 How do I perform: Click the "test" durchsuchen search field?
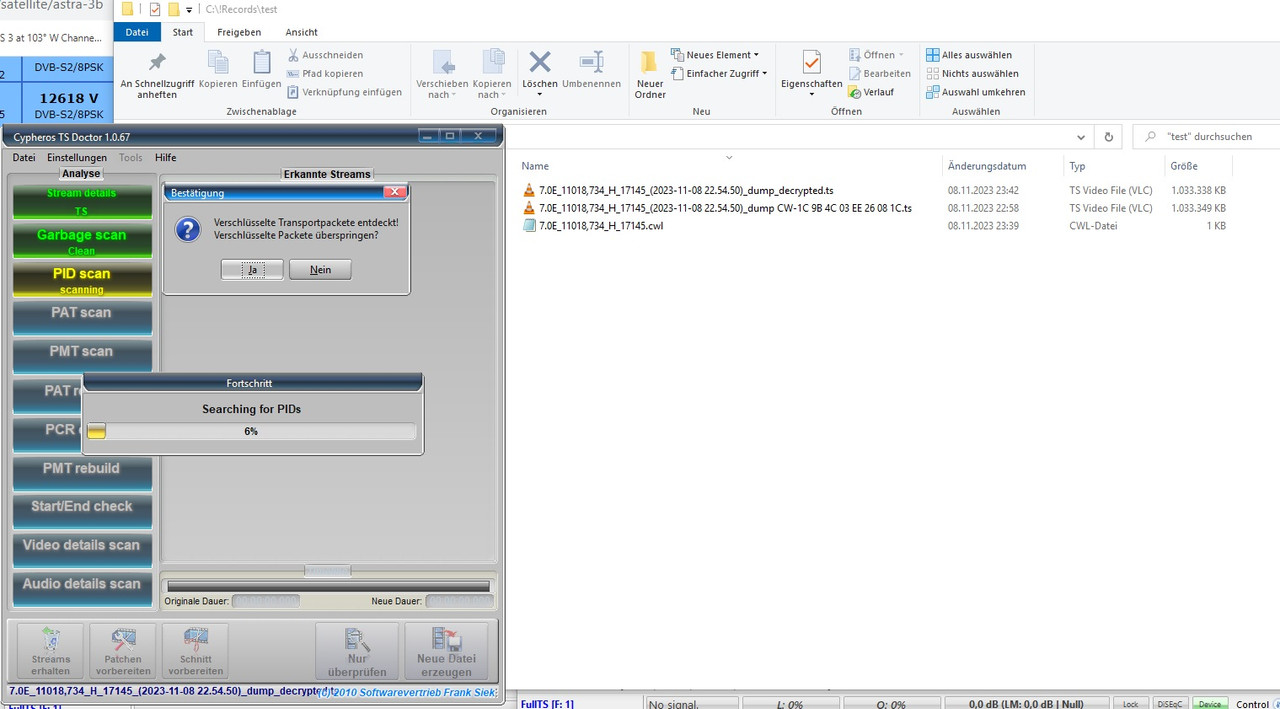tap(1206, 137)
